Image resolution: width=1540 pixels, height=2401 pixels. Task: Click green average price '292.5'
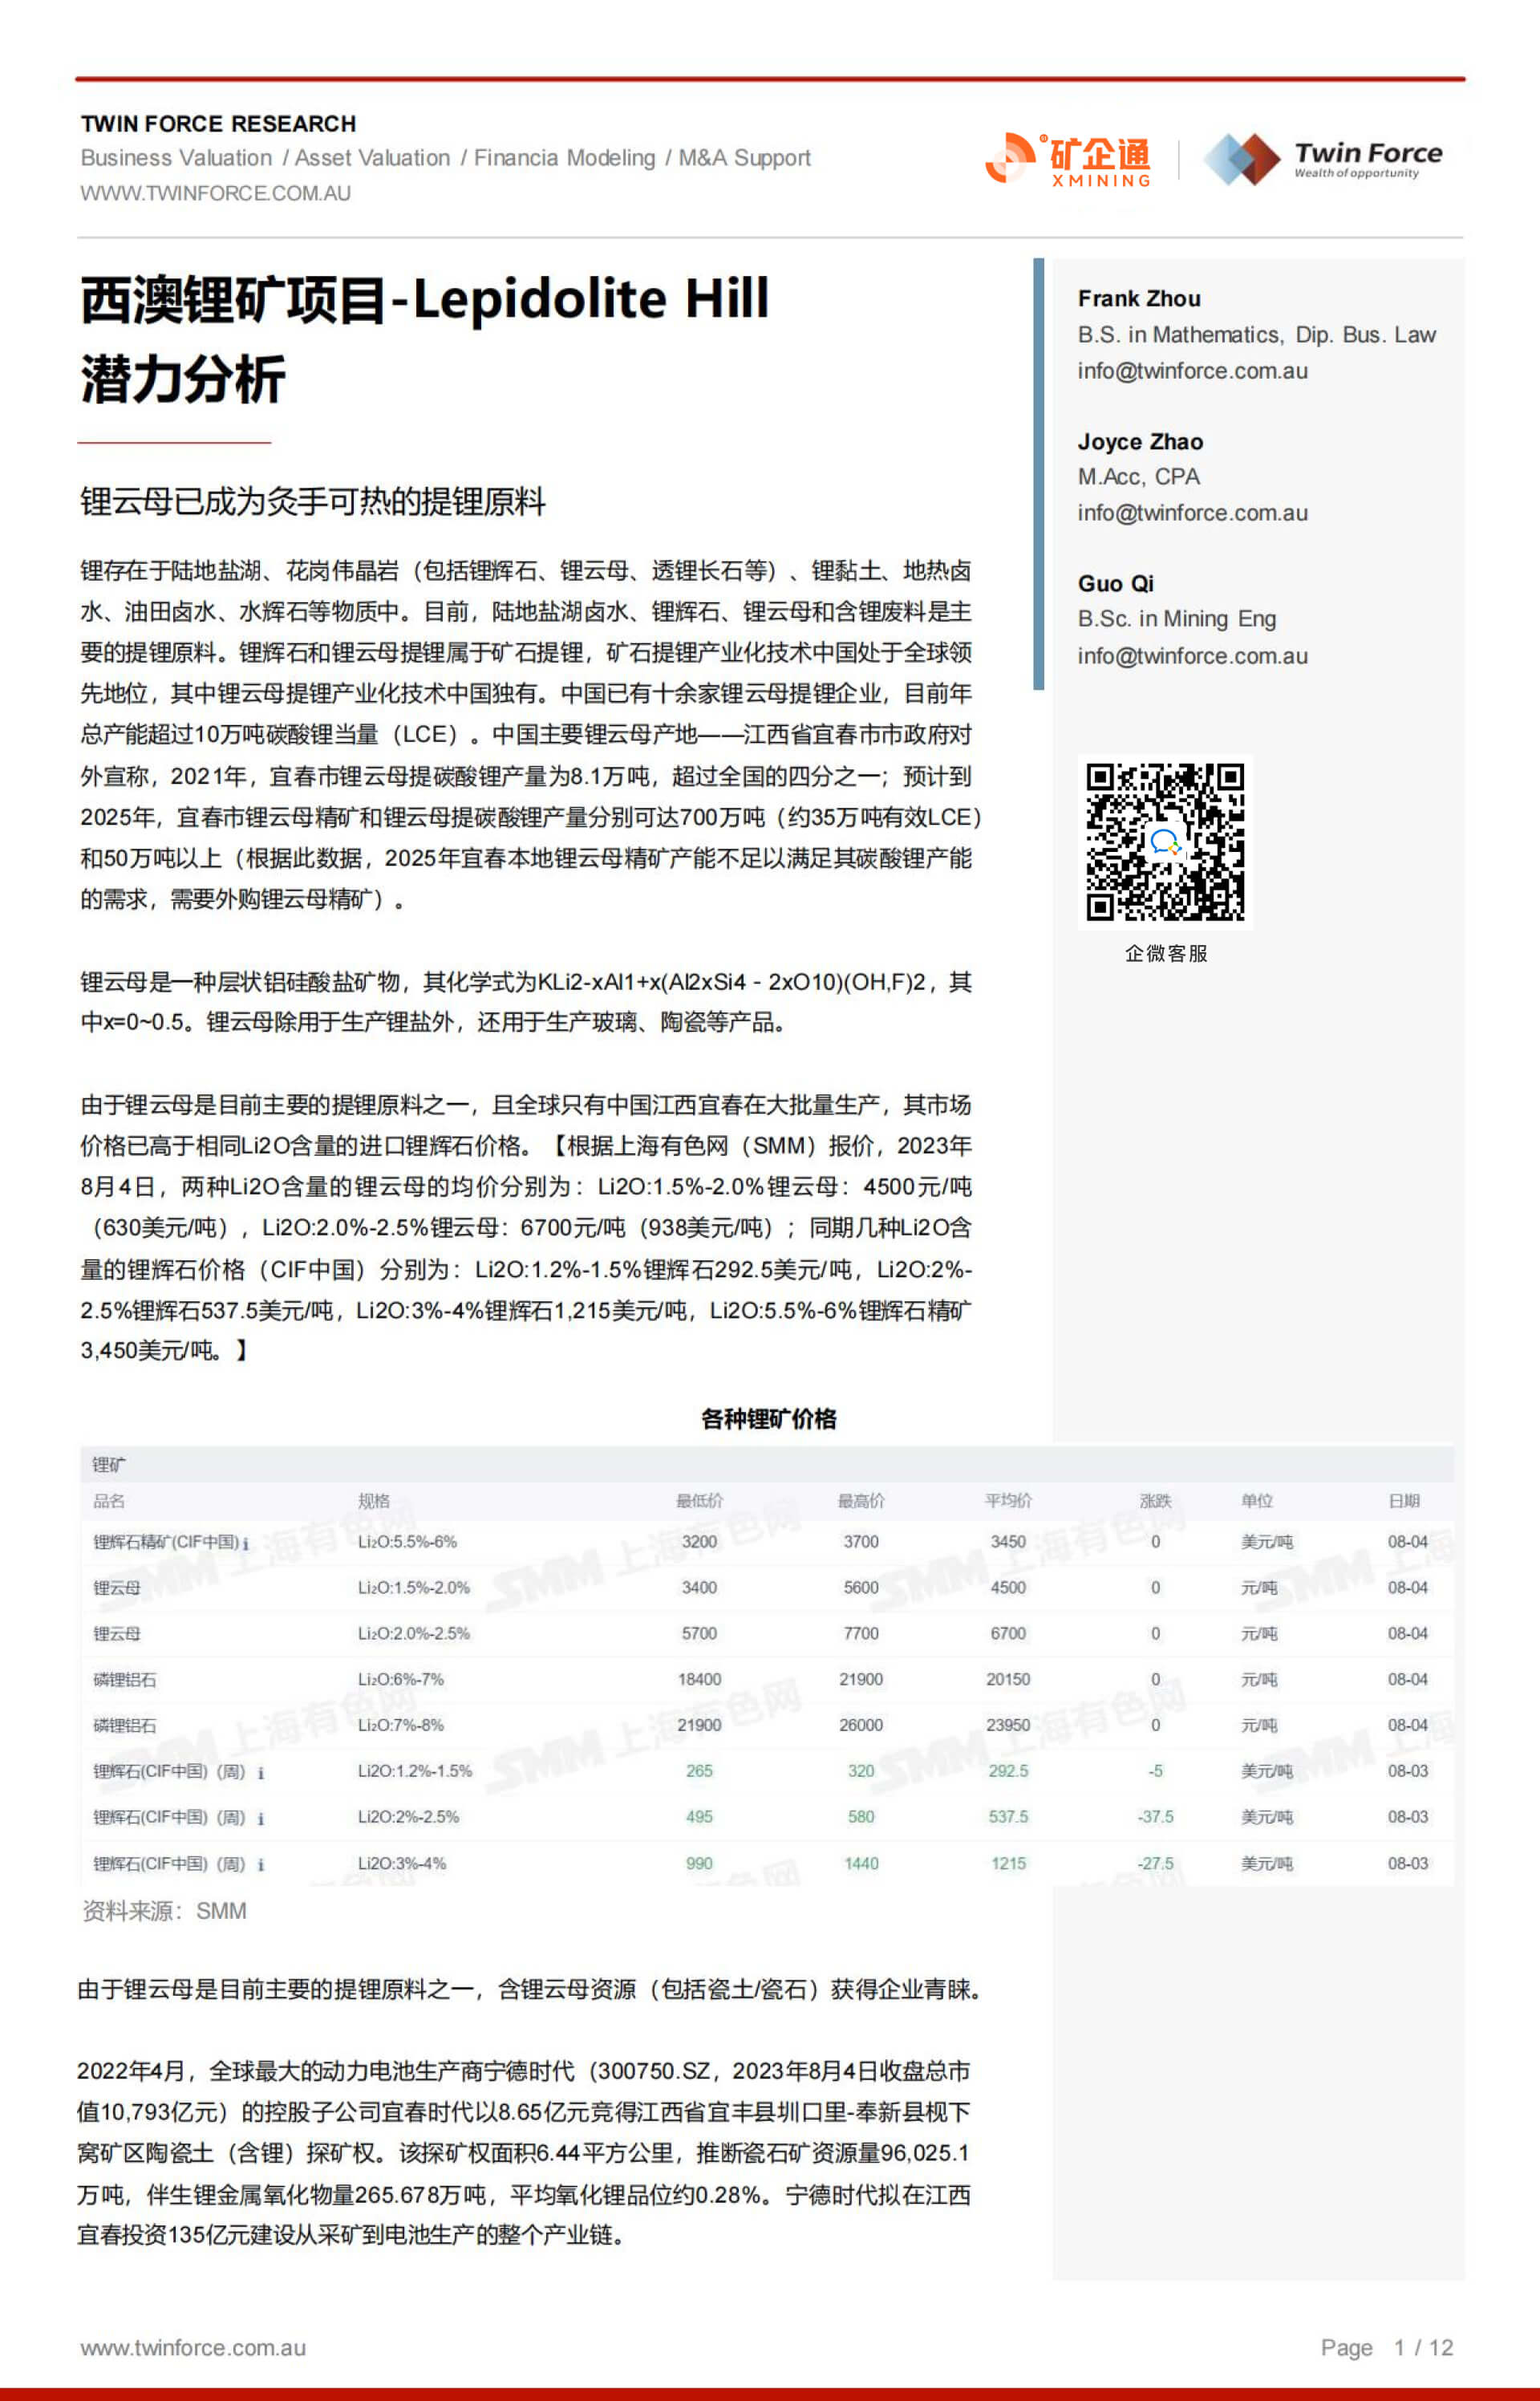pos(1008,1772)
